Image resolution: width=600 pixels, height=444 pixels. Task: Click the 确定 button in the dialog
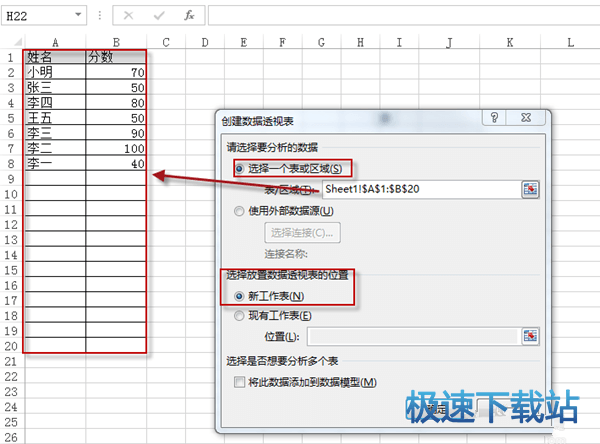[437, 410]
